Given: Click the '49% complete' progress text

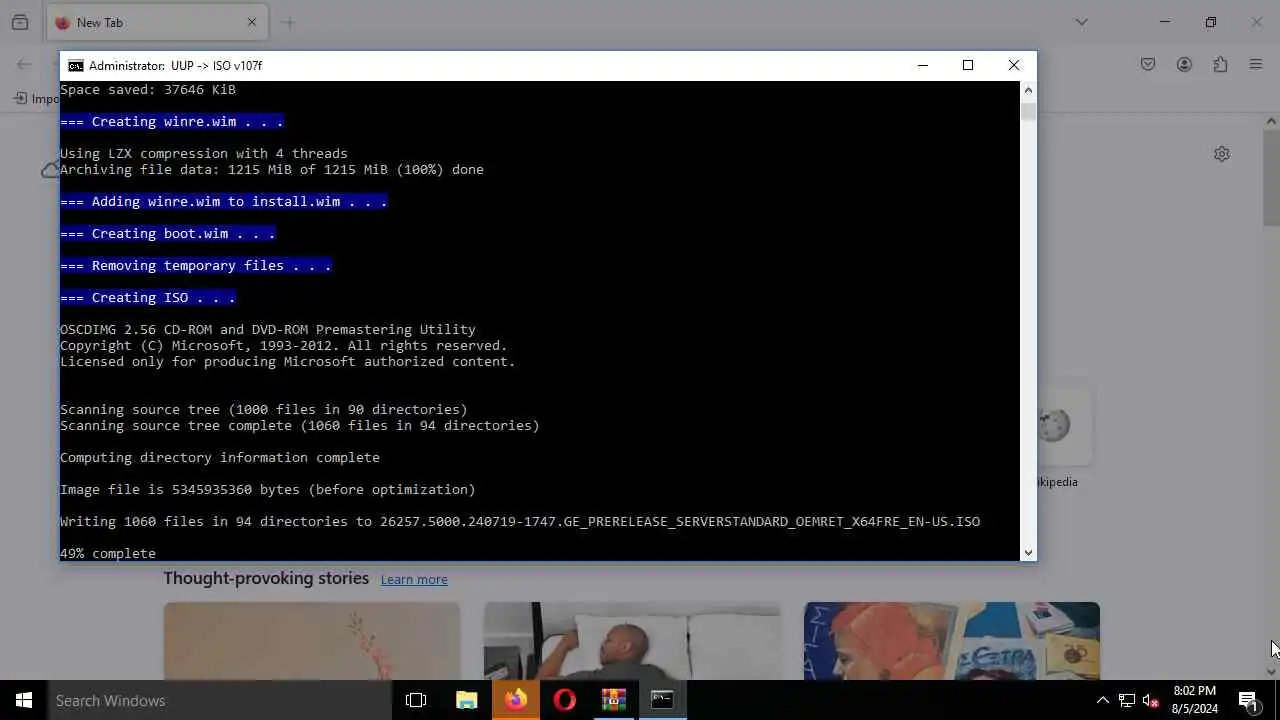Looking at the screenshot, I should click(108, 553).
